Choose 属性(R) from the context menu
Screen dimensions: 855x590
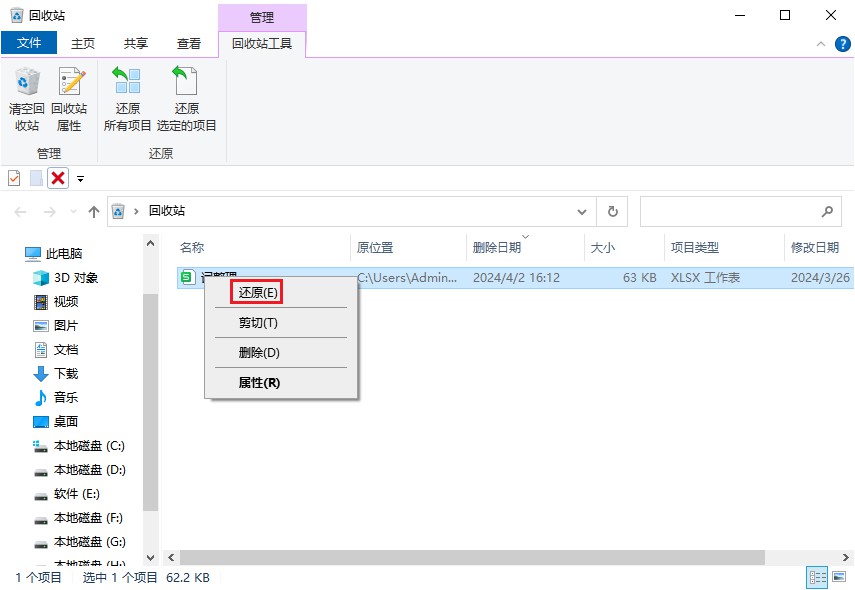click(x=259, y=382)
